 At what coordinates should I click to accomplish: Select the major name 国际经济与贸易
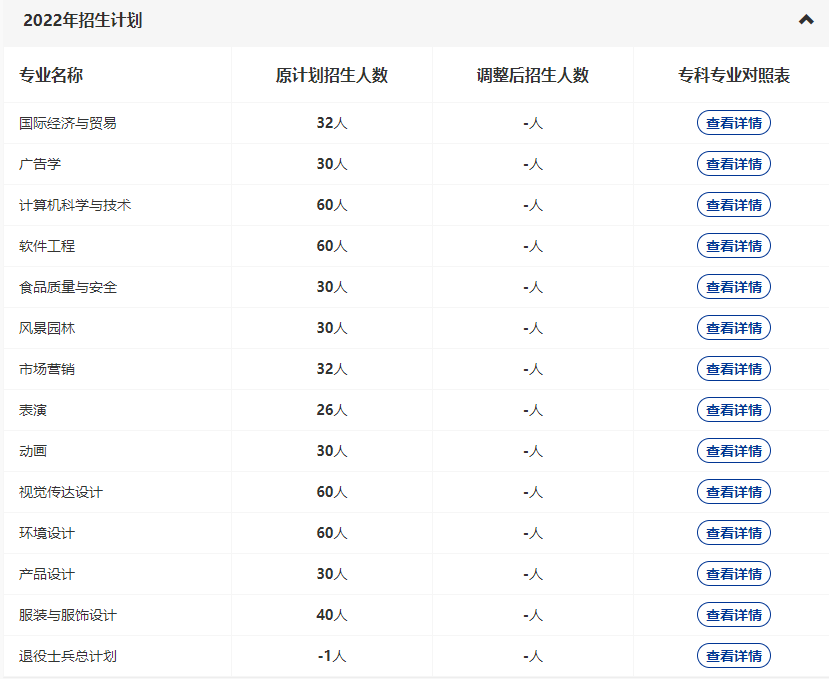pos(68,123)
